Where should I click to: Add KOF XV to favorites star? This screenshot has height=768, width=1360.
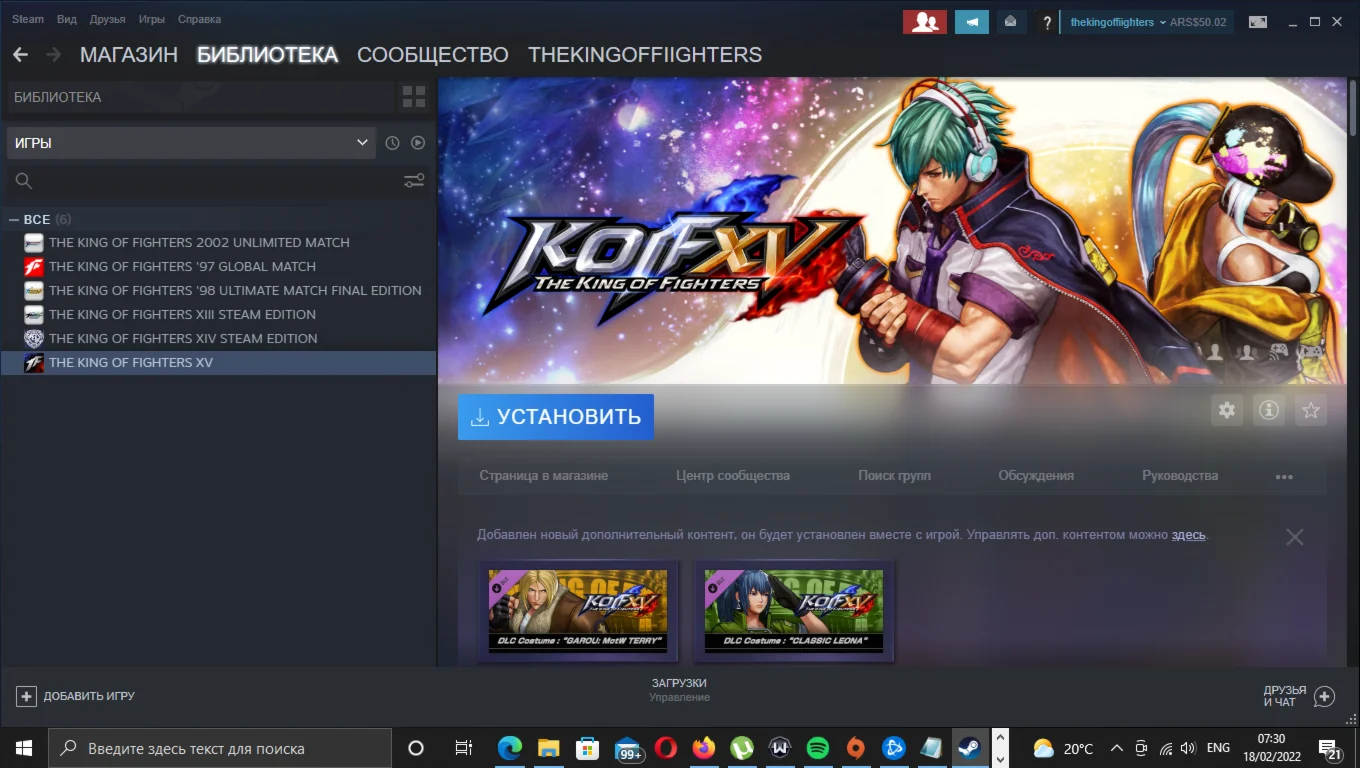1311,410
